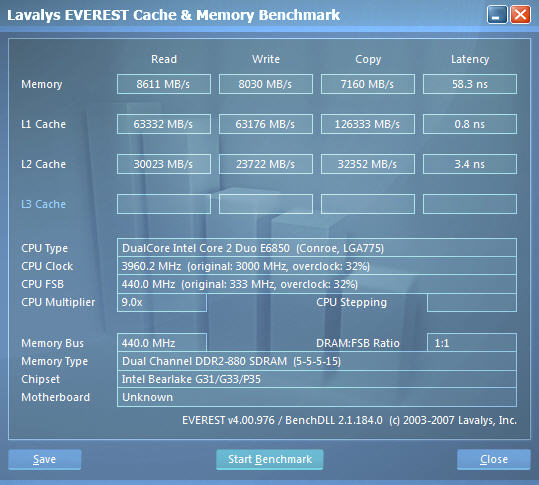
Task: Select the CPU Multiplier 9.0x field
Action: click(162, 302)
